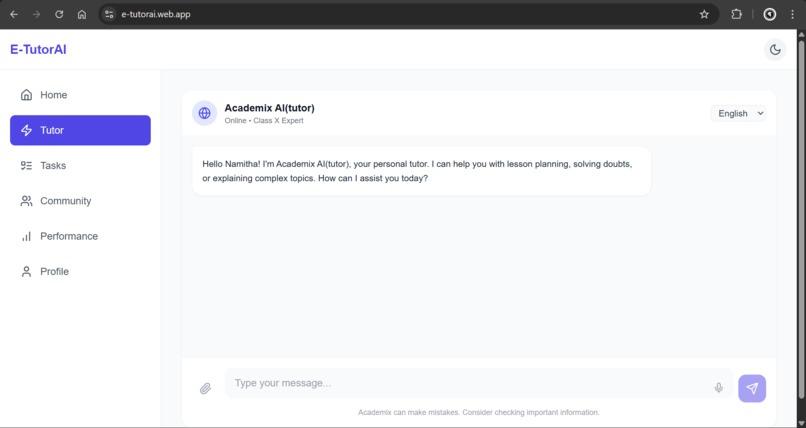The width and height of the screenshot is (806, 428).
Task: Click the 'Online • Class X Expert' status text
Action: pyautogui.click(x=264, y=121)
